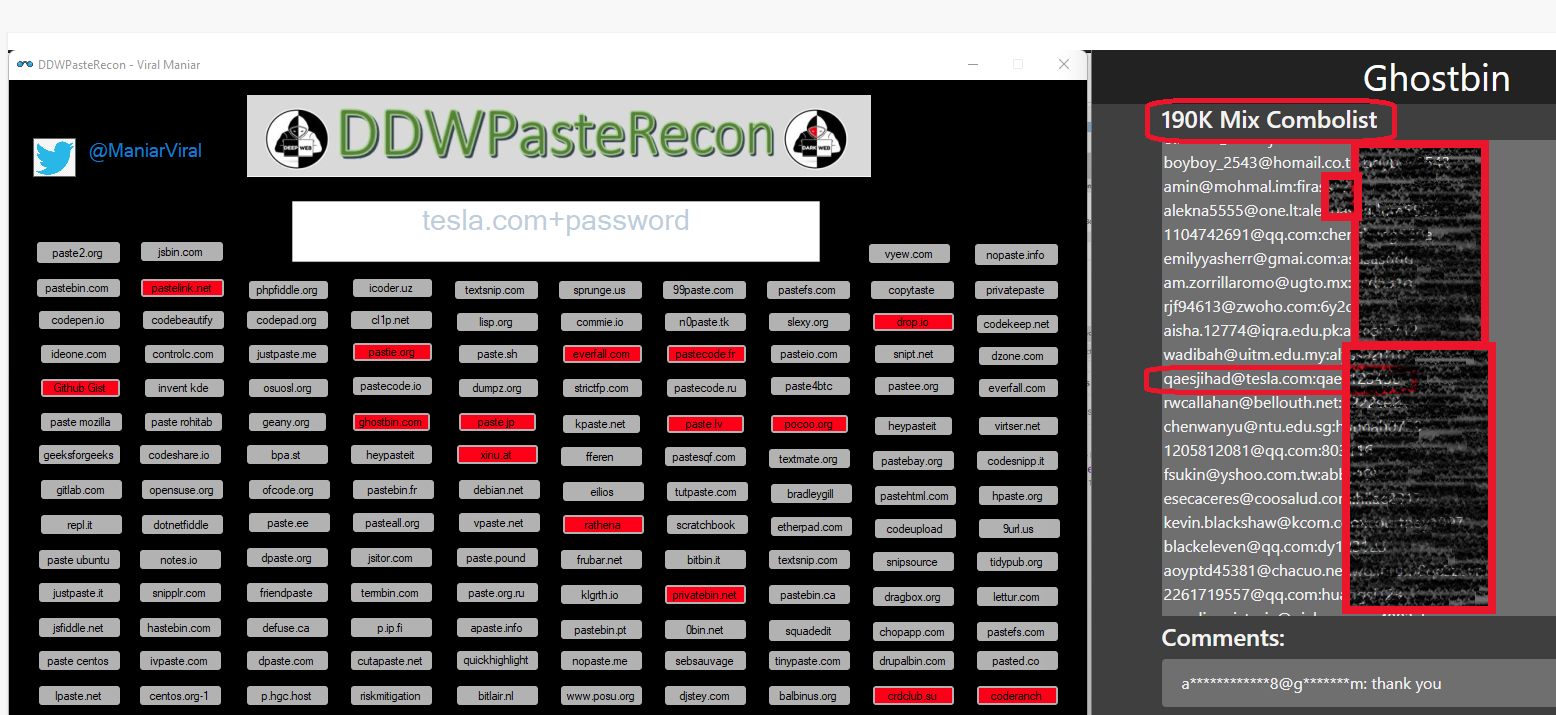Click the paste mozilla button
The width and height of the screenshot is (1556, 715).
[80, 422]
